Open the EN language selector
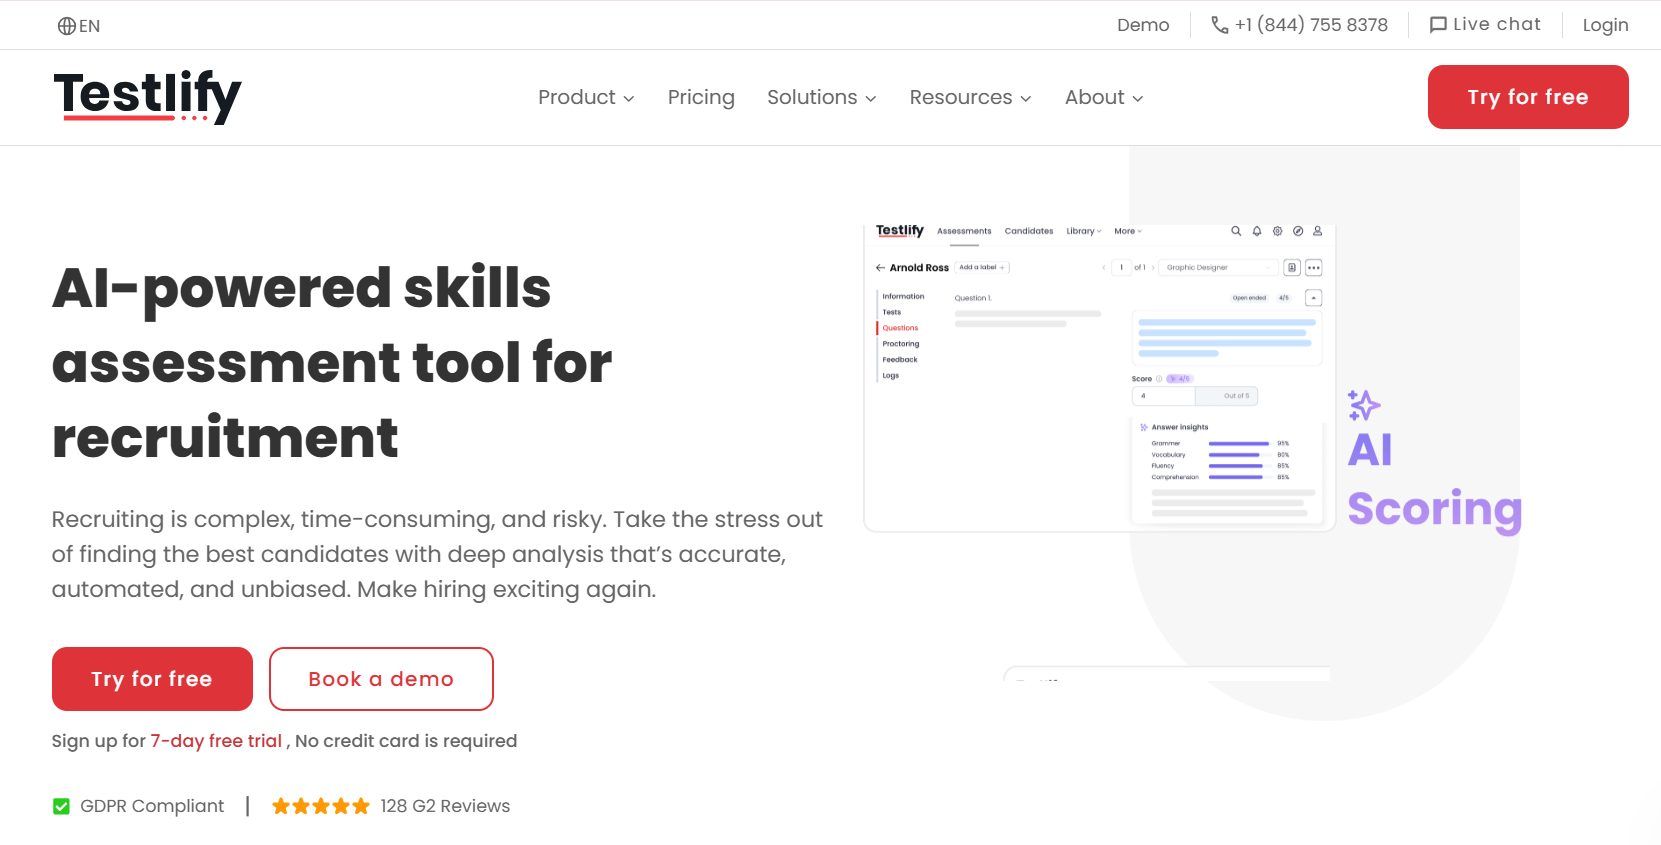This screenshot has height=845, width=1661. 79,26
